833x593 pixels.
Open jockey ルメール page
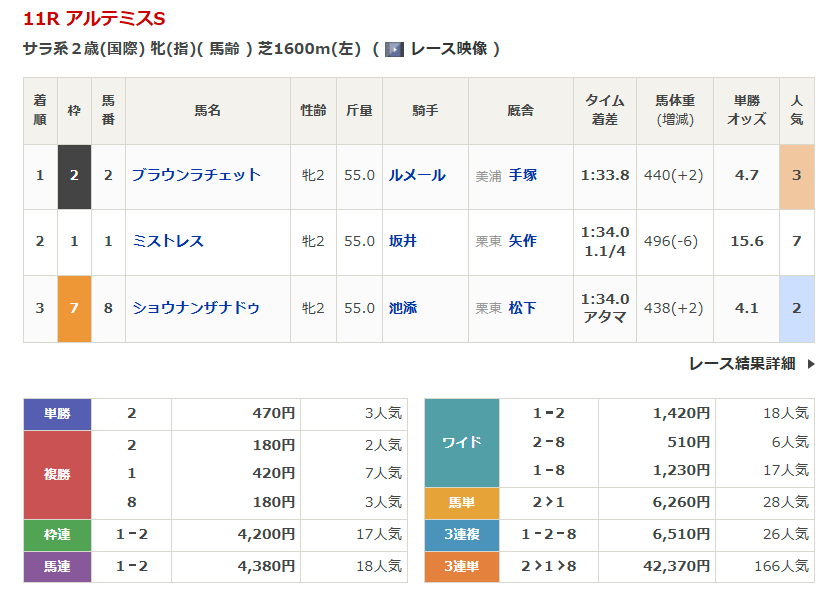pos(417,175)
